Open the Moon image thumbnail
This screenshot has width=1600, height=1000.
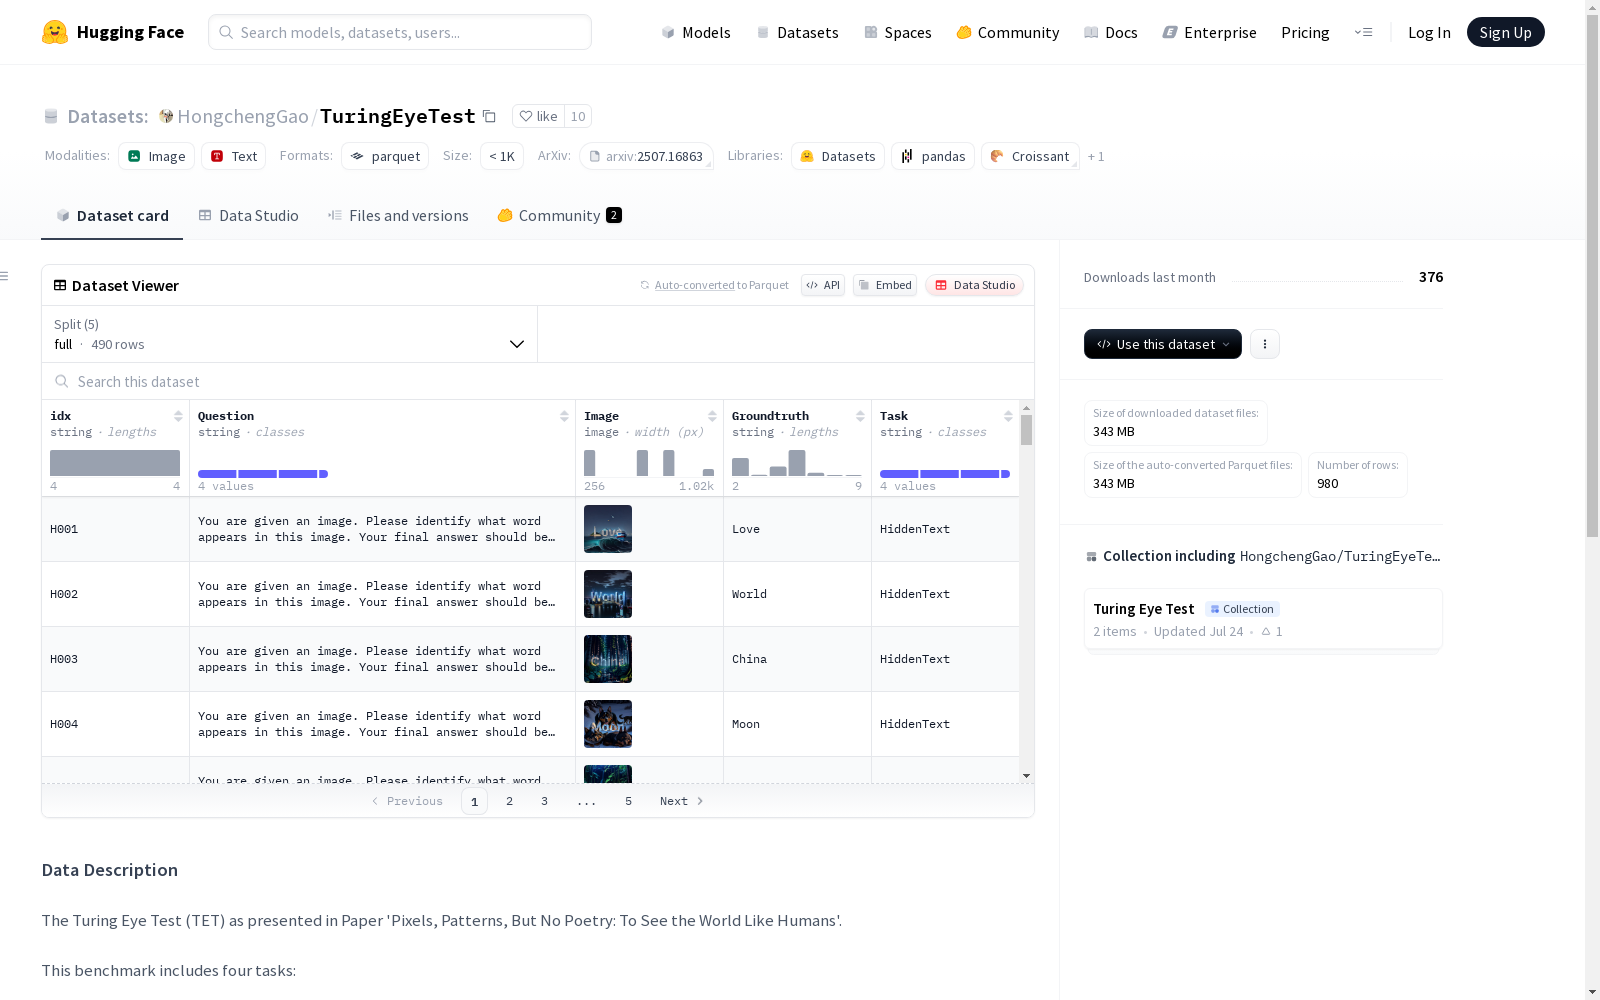pos(608,724)
